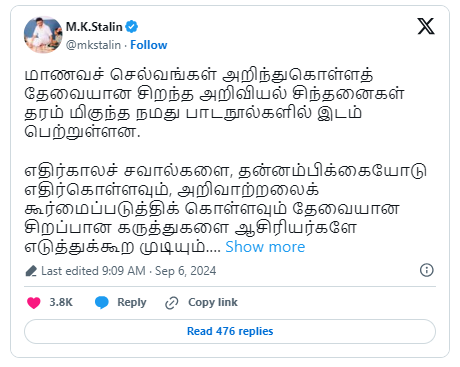
Task: Open the tweet info circle icon
Action: [427, 270]
